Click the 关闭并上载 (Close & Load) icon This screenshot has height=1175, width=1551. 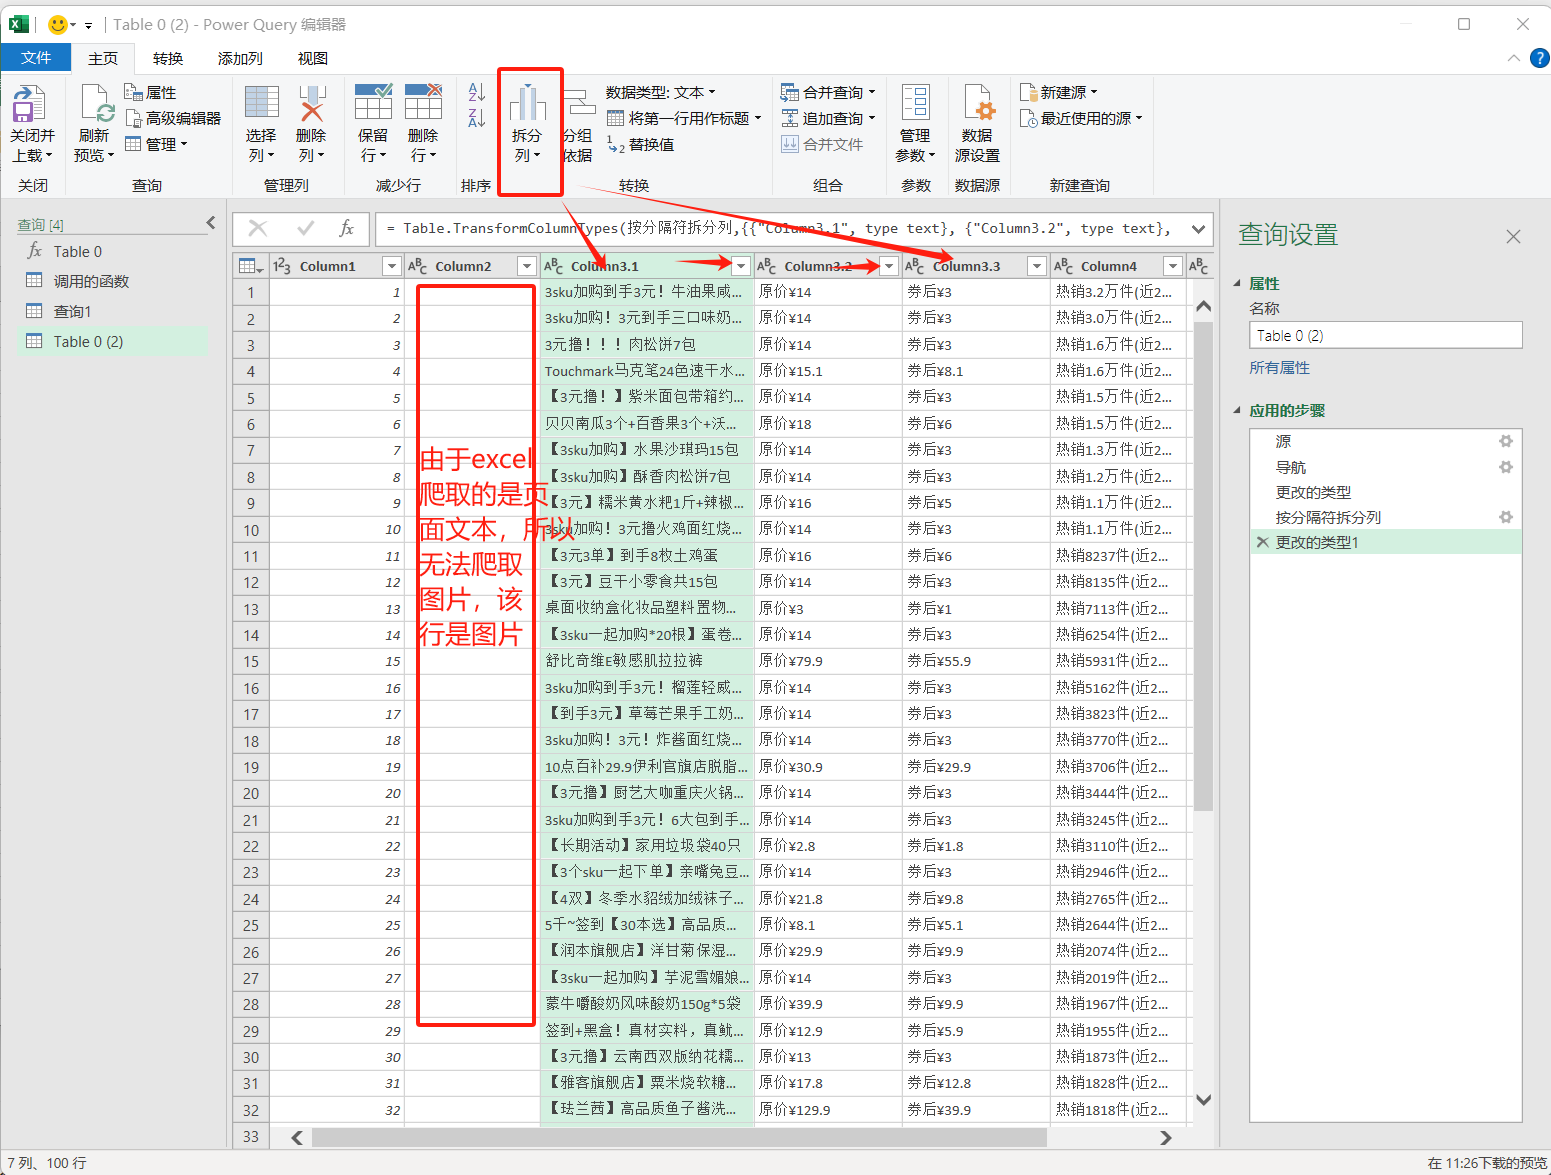pos(29,104)
